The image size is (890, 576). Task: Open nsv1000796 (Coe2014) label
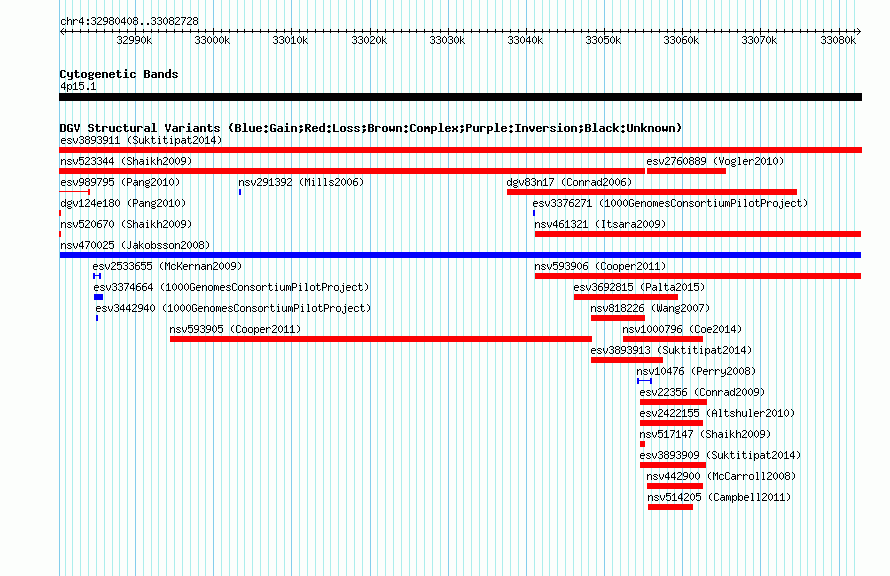click(682, 329)
